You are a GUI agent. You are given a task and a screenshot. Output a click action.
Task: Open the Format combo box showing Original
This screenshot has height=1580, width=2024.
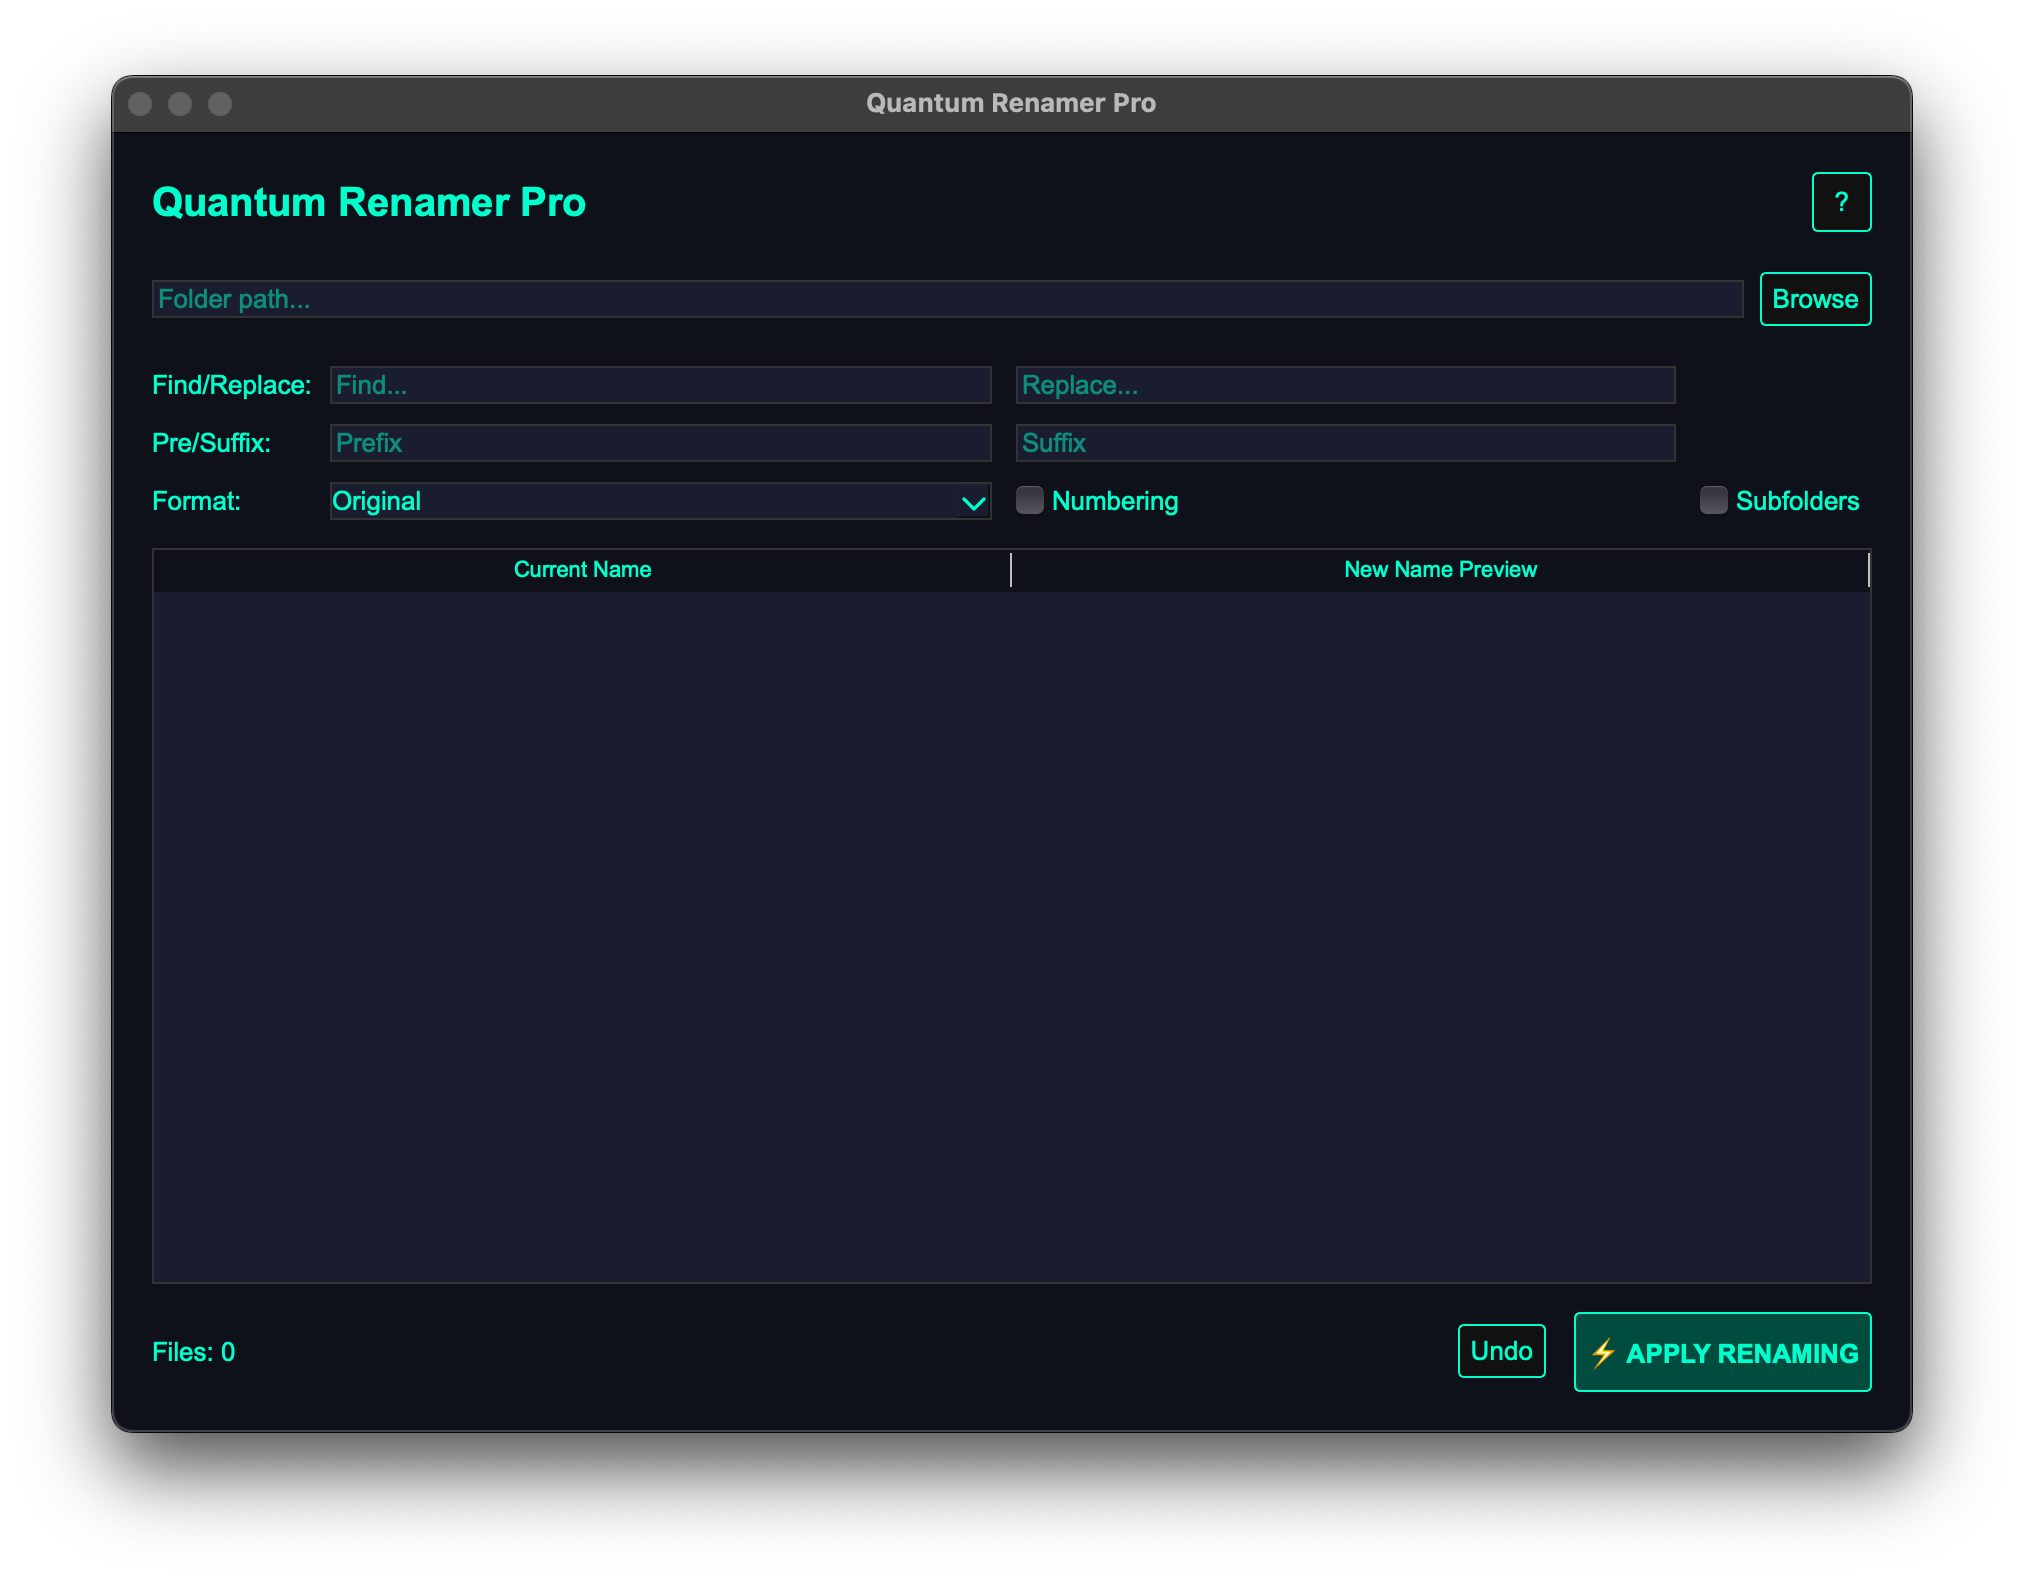pos(640,501)
